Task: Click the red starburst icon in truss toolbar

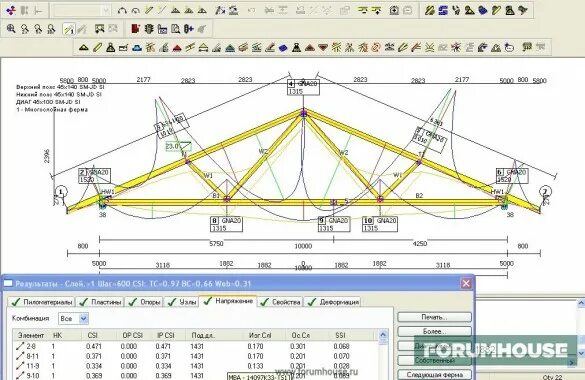Action: click(456, 47)
